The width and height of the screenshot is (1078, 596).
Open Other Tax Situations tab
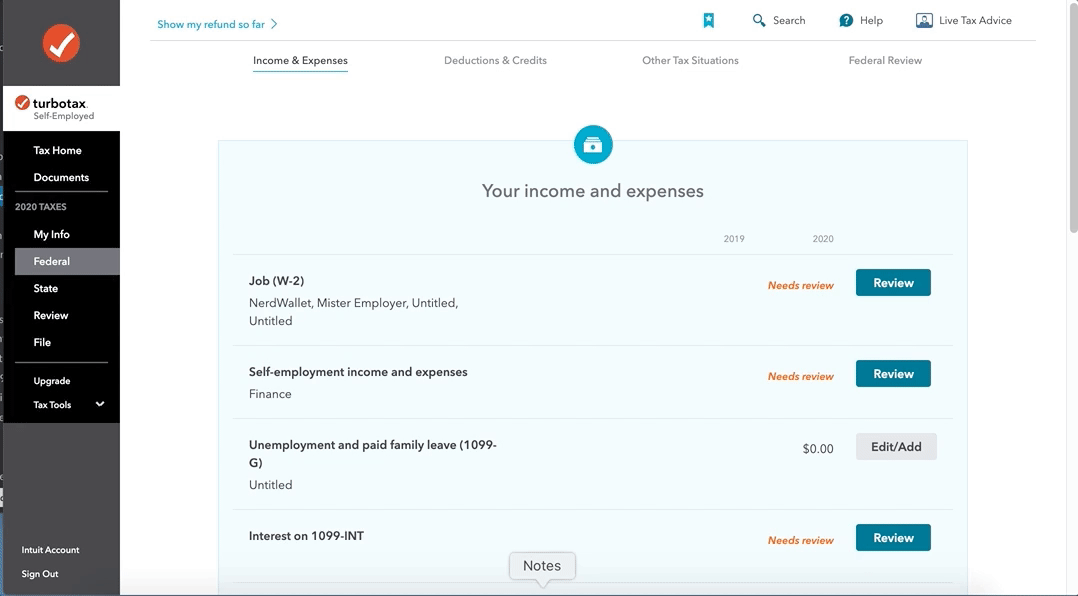(690, 60)
